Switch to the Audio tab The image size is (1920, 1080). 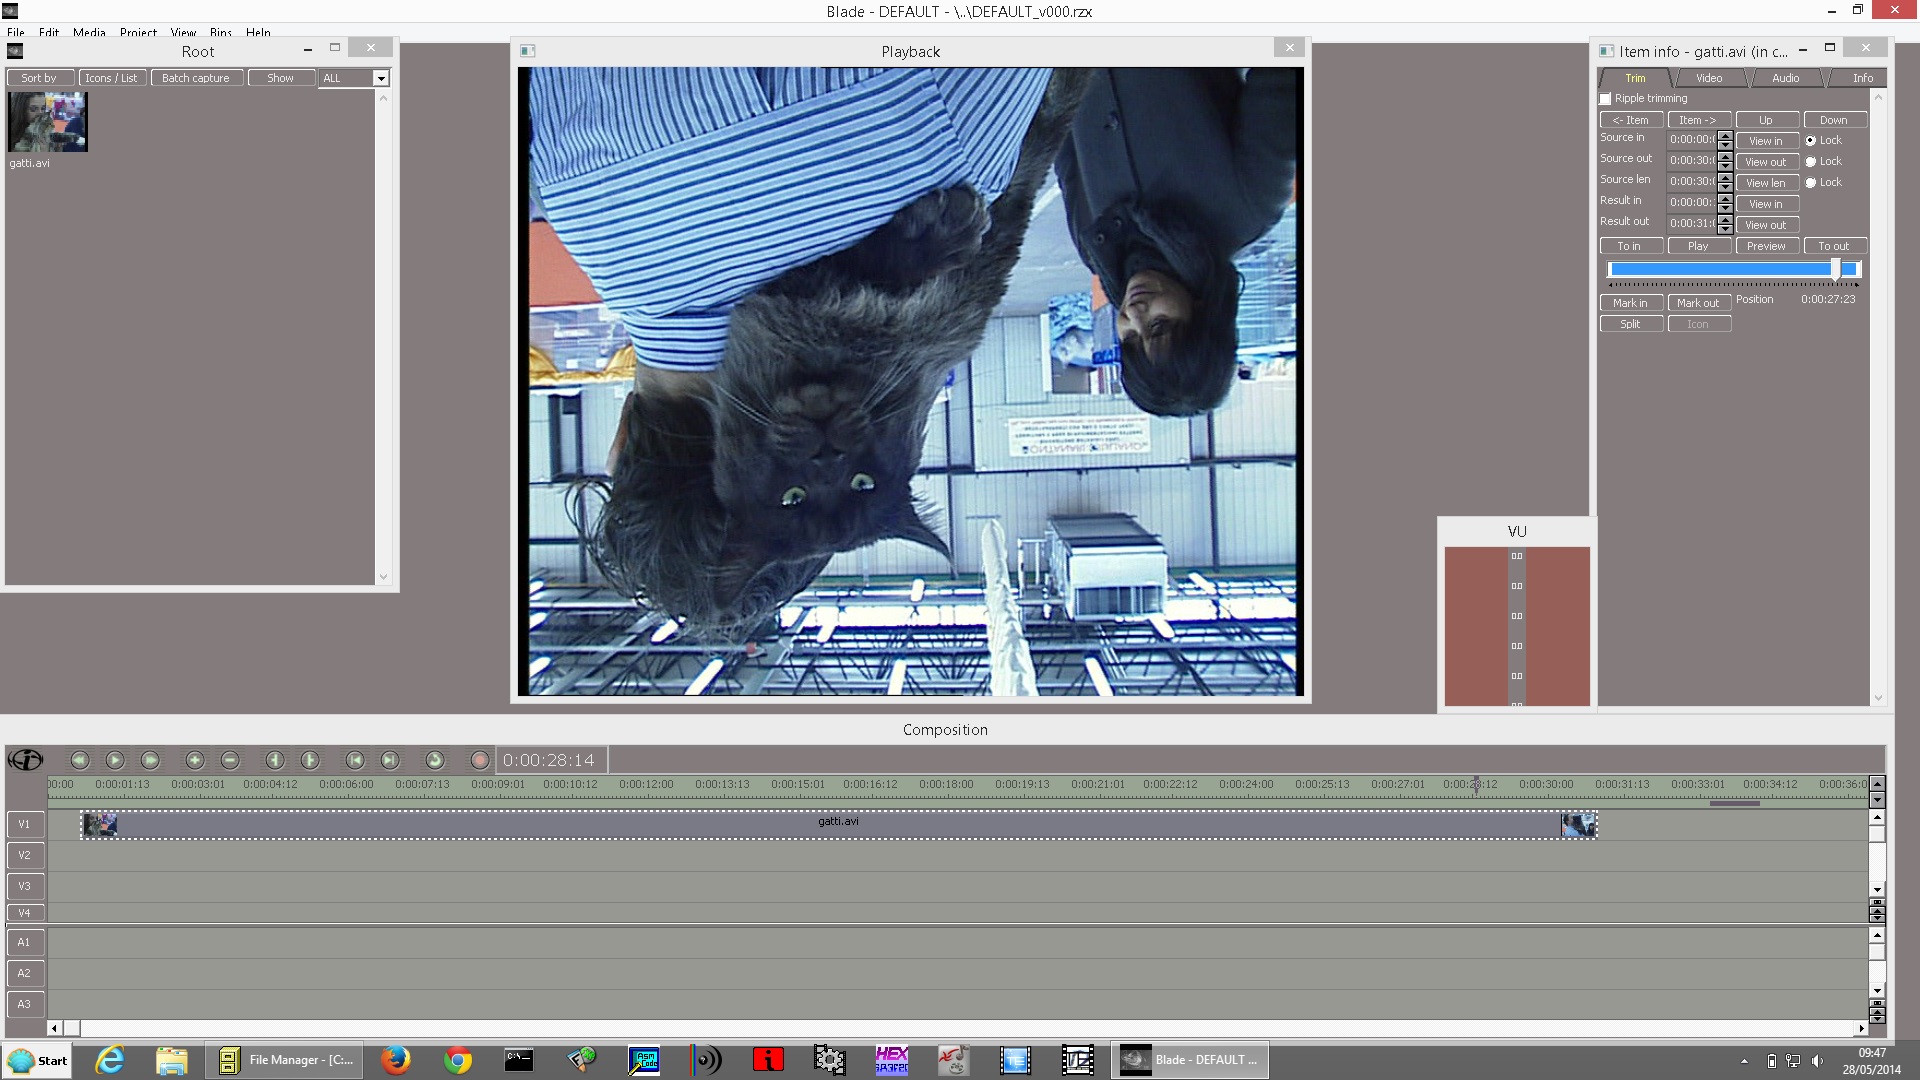1785,78
